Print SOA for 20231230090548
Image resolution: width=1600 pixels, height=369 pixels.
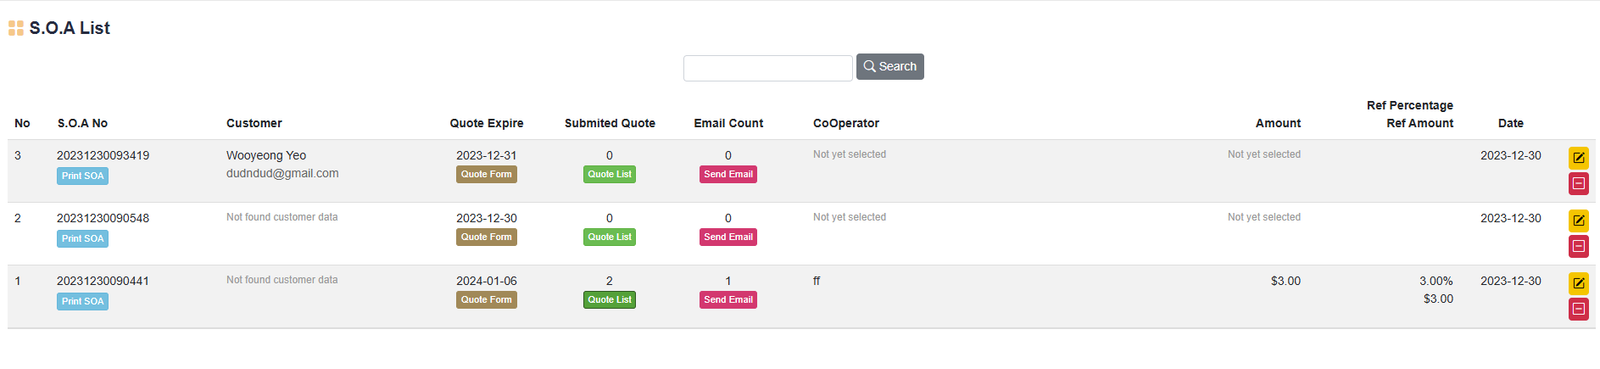click(x=82, y=239)
